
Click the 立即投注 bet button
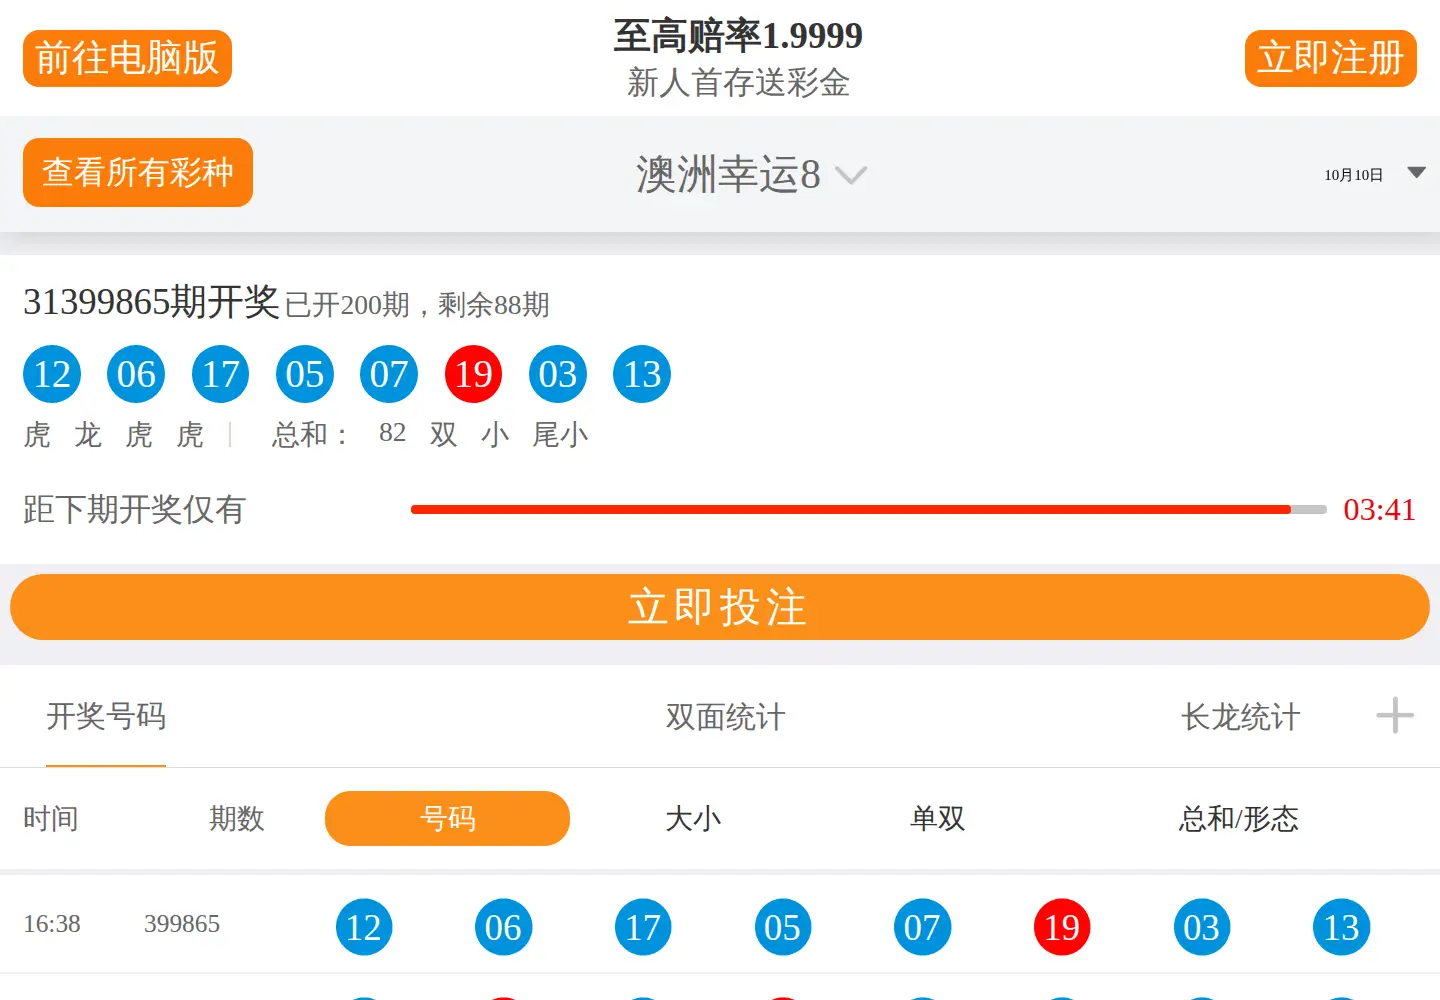(x=720, y=607)
